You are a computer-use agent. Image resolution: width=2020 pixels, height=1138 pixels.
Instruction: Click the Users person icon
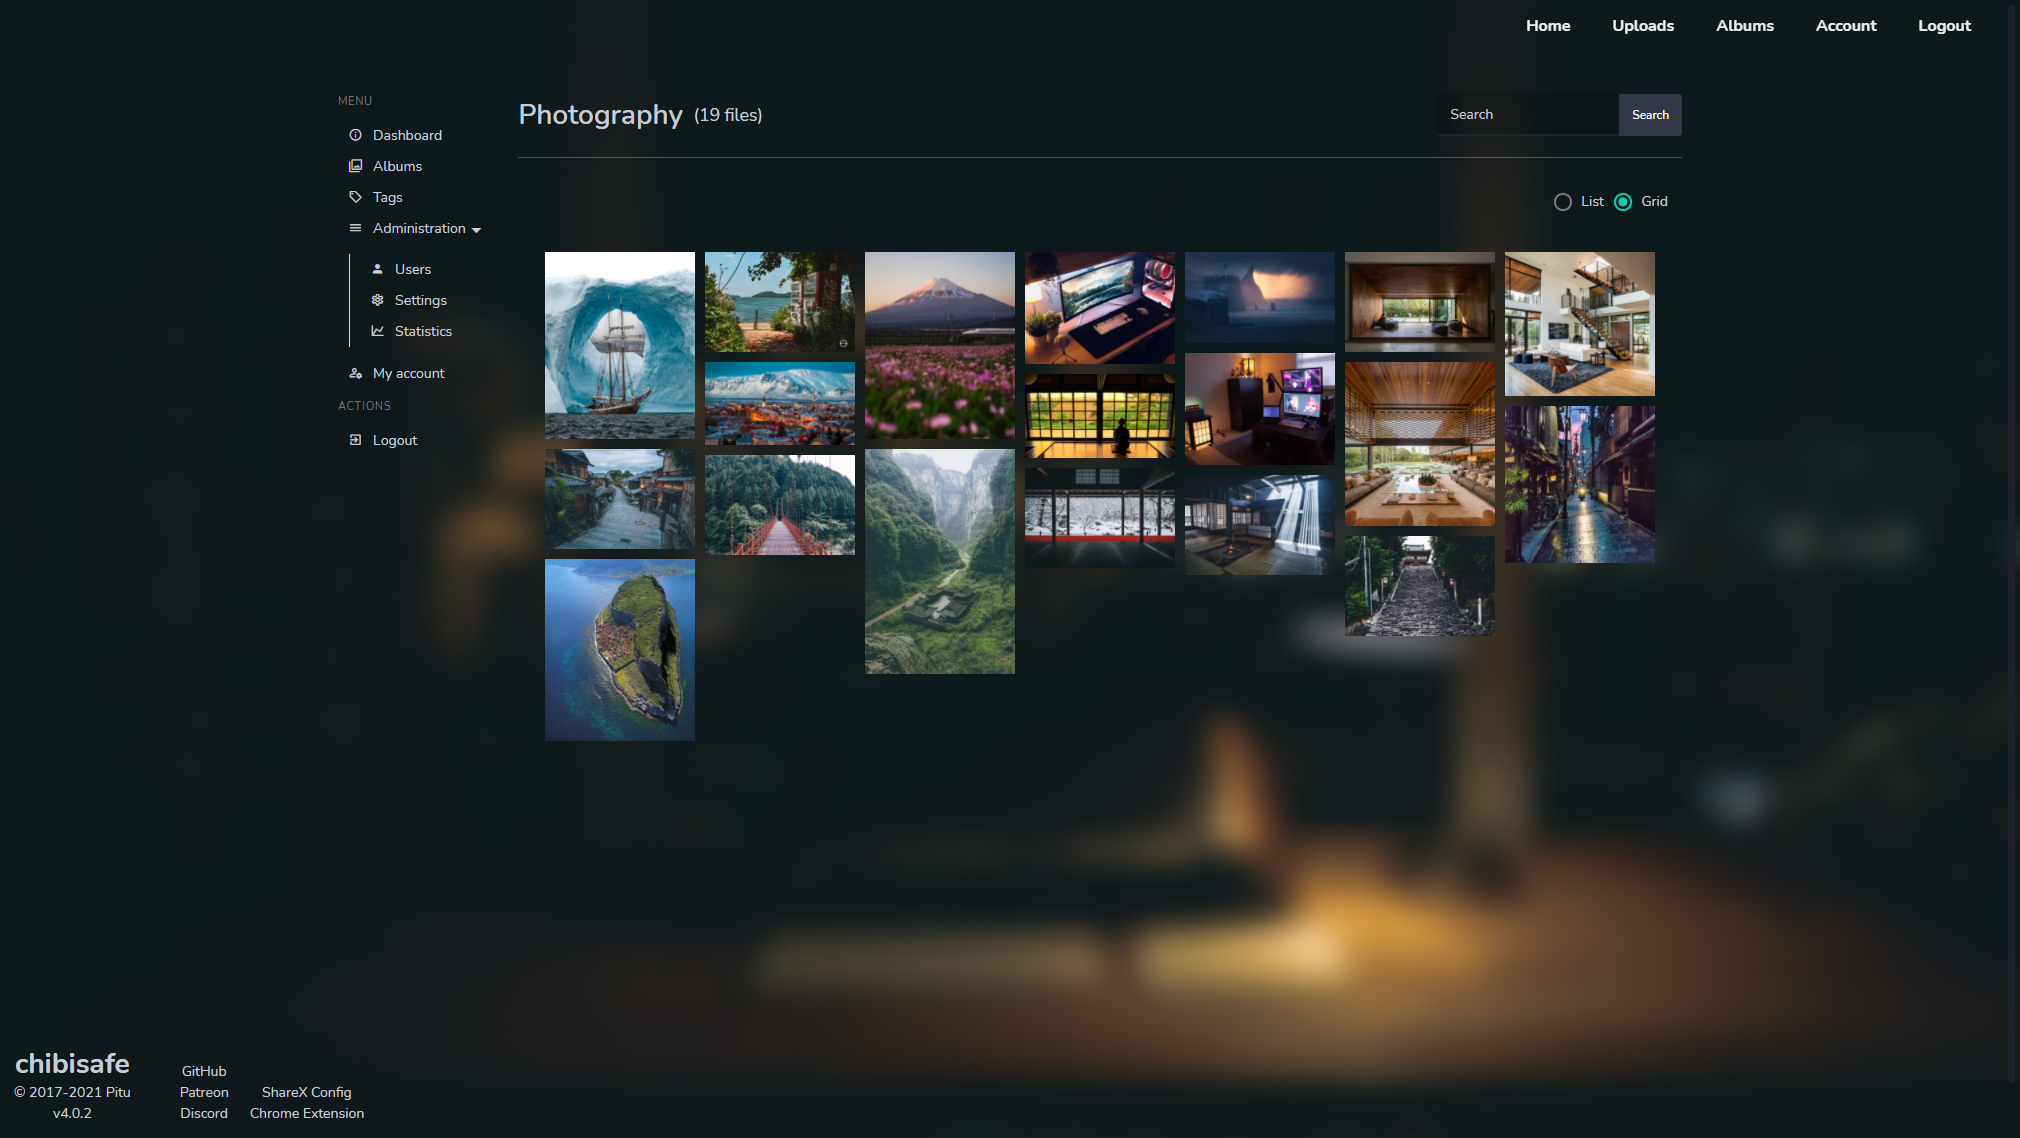pyautogui.click(x=377, y=269)
